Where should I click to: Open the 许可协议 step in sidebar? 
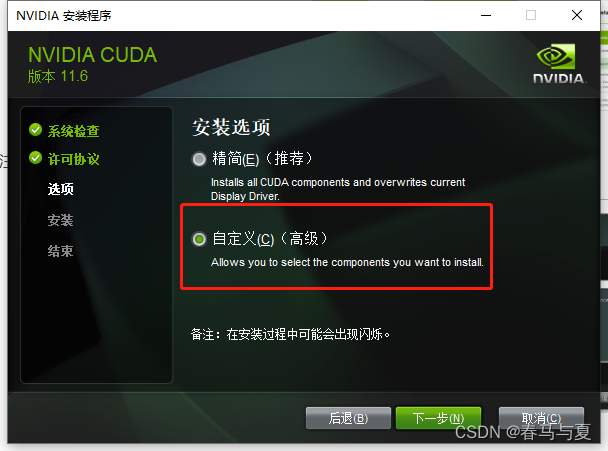coord(73,159)
